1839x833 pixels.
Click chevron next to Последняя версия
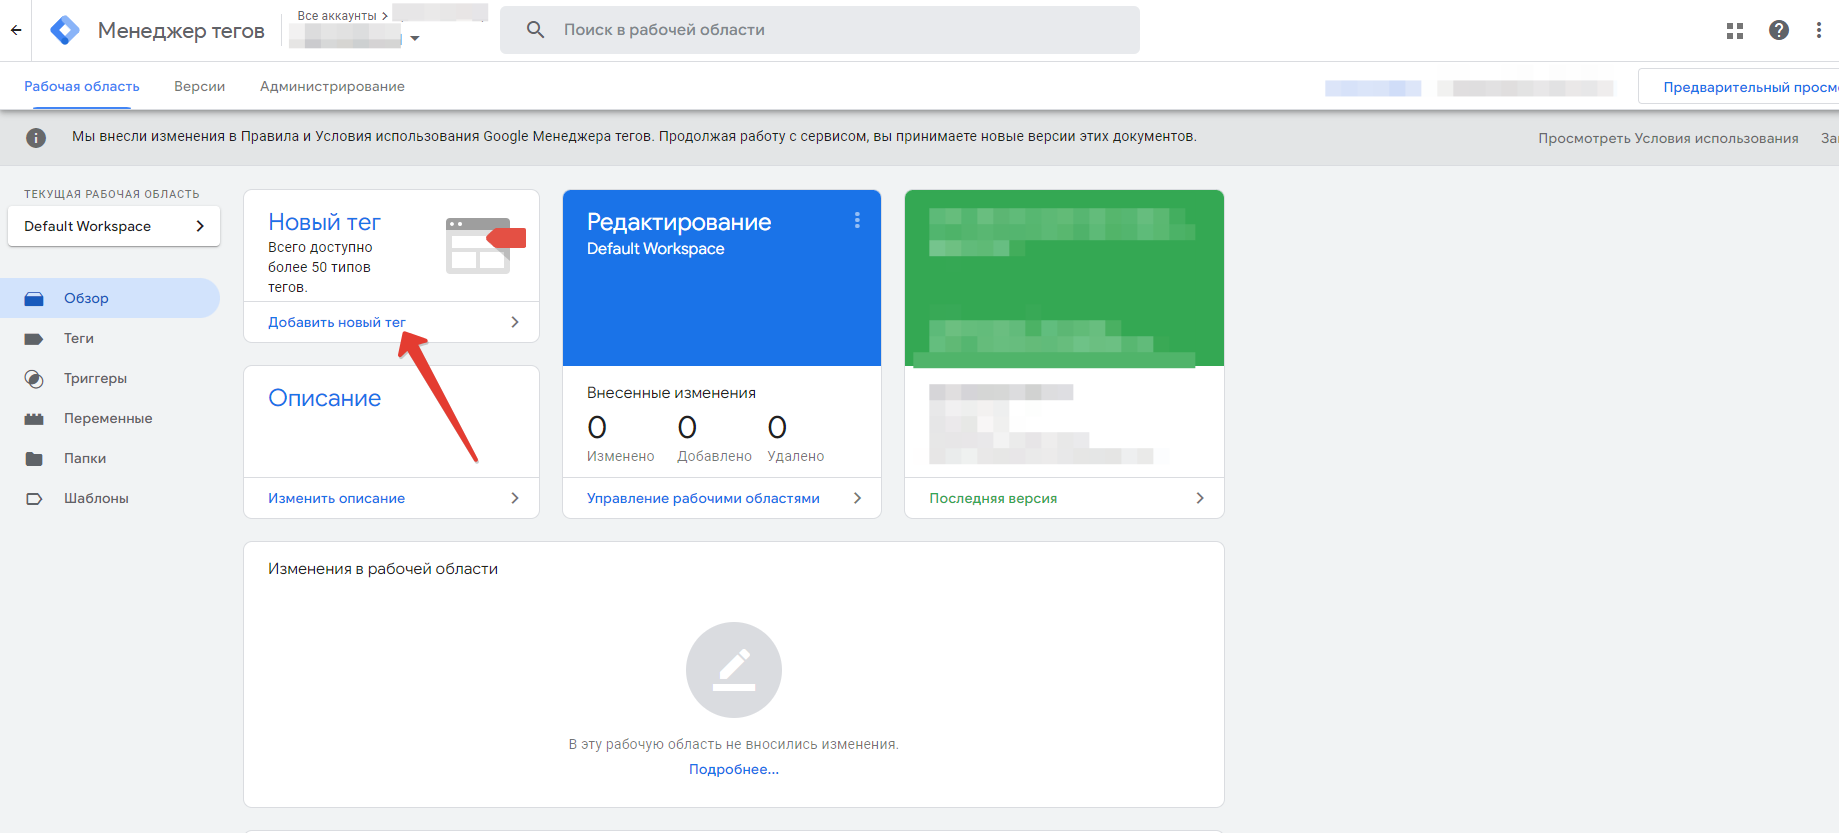1200,498
